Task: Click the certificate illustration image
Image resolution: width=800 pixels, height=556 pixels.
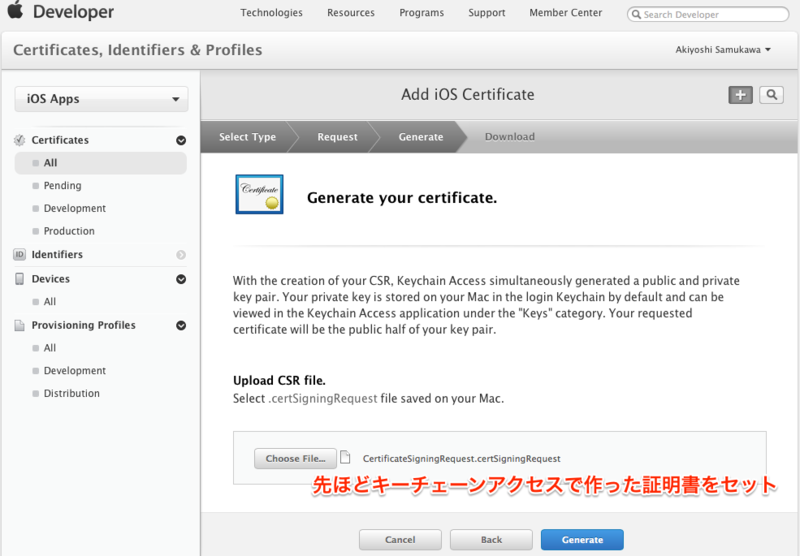Action: [x=259, y=194]
